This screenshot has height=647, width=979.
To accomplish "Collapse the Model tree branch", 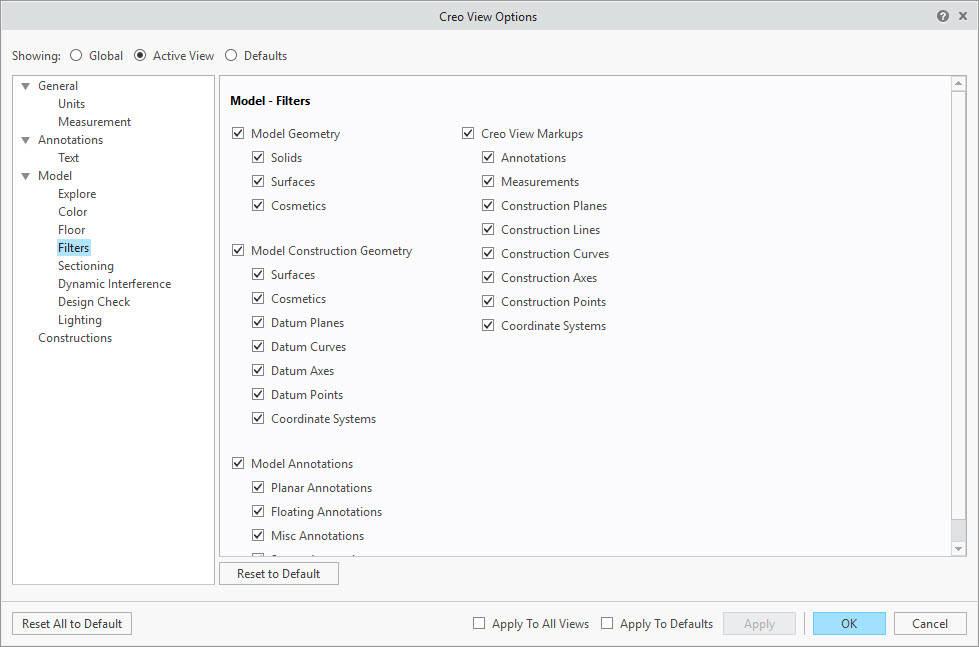I will pos(24,175).
